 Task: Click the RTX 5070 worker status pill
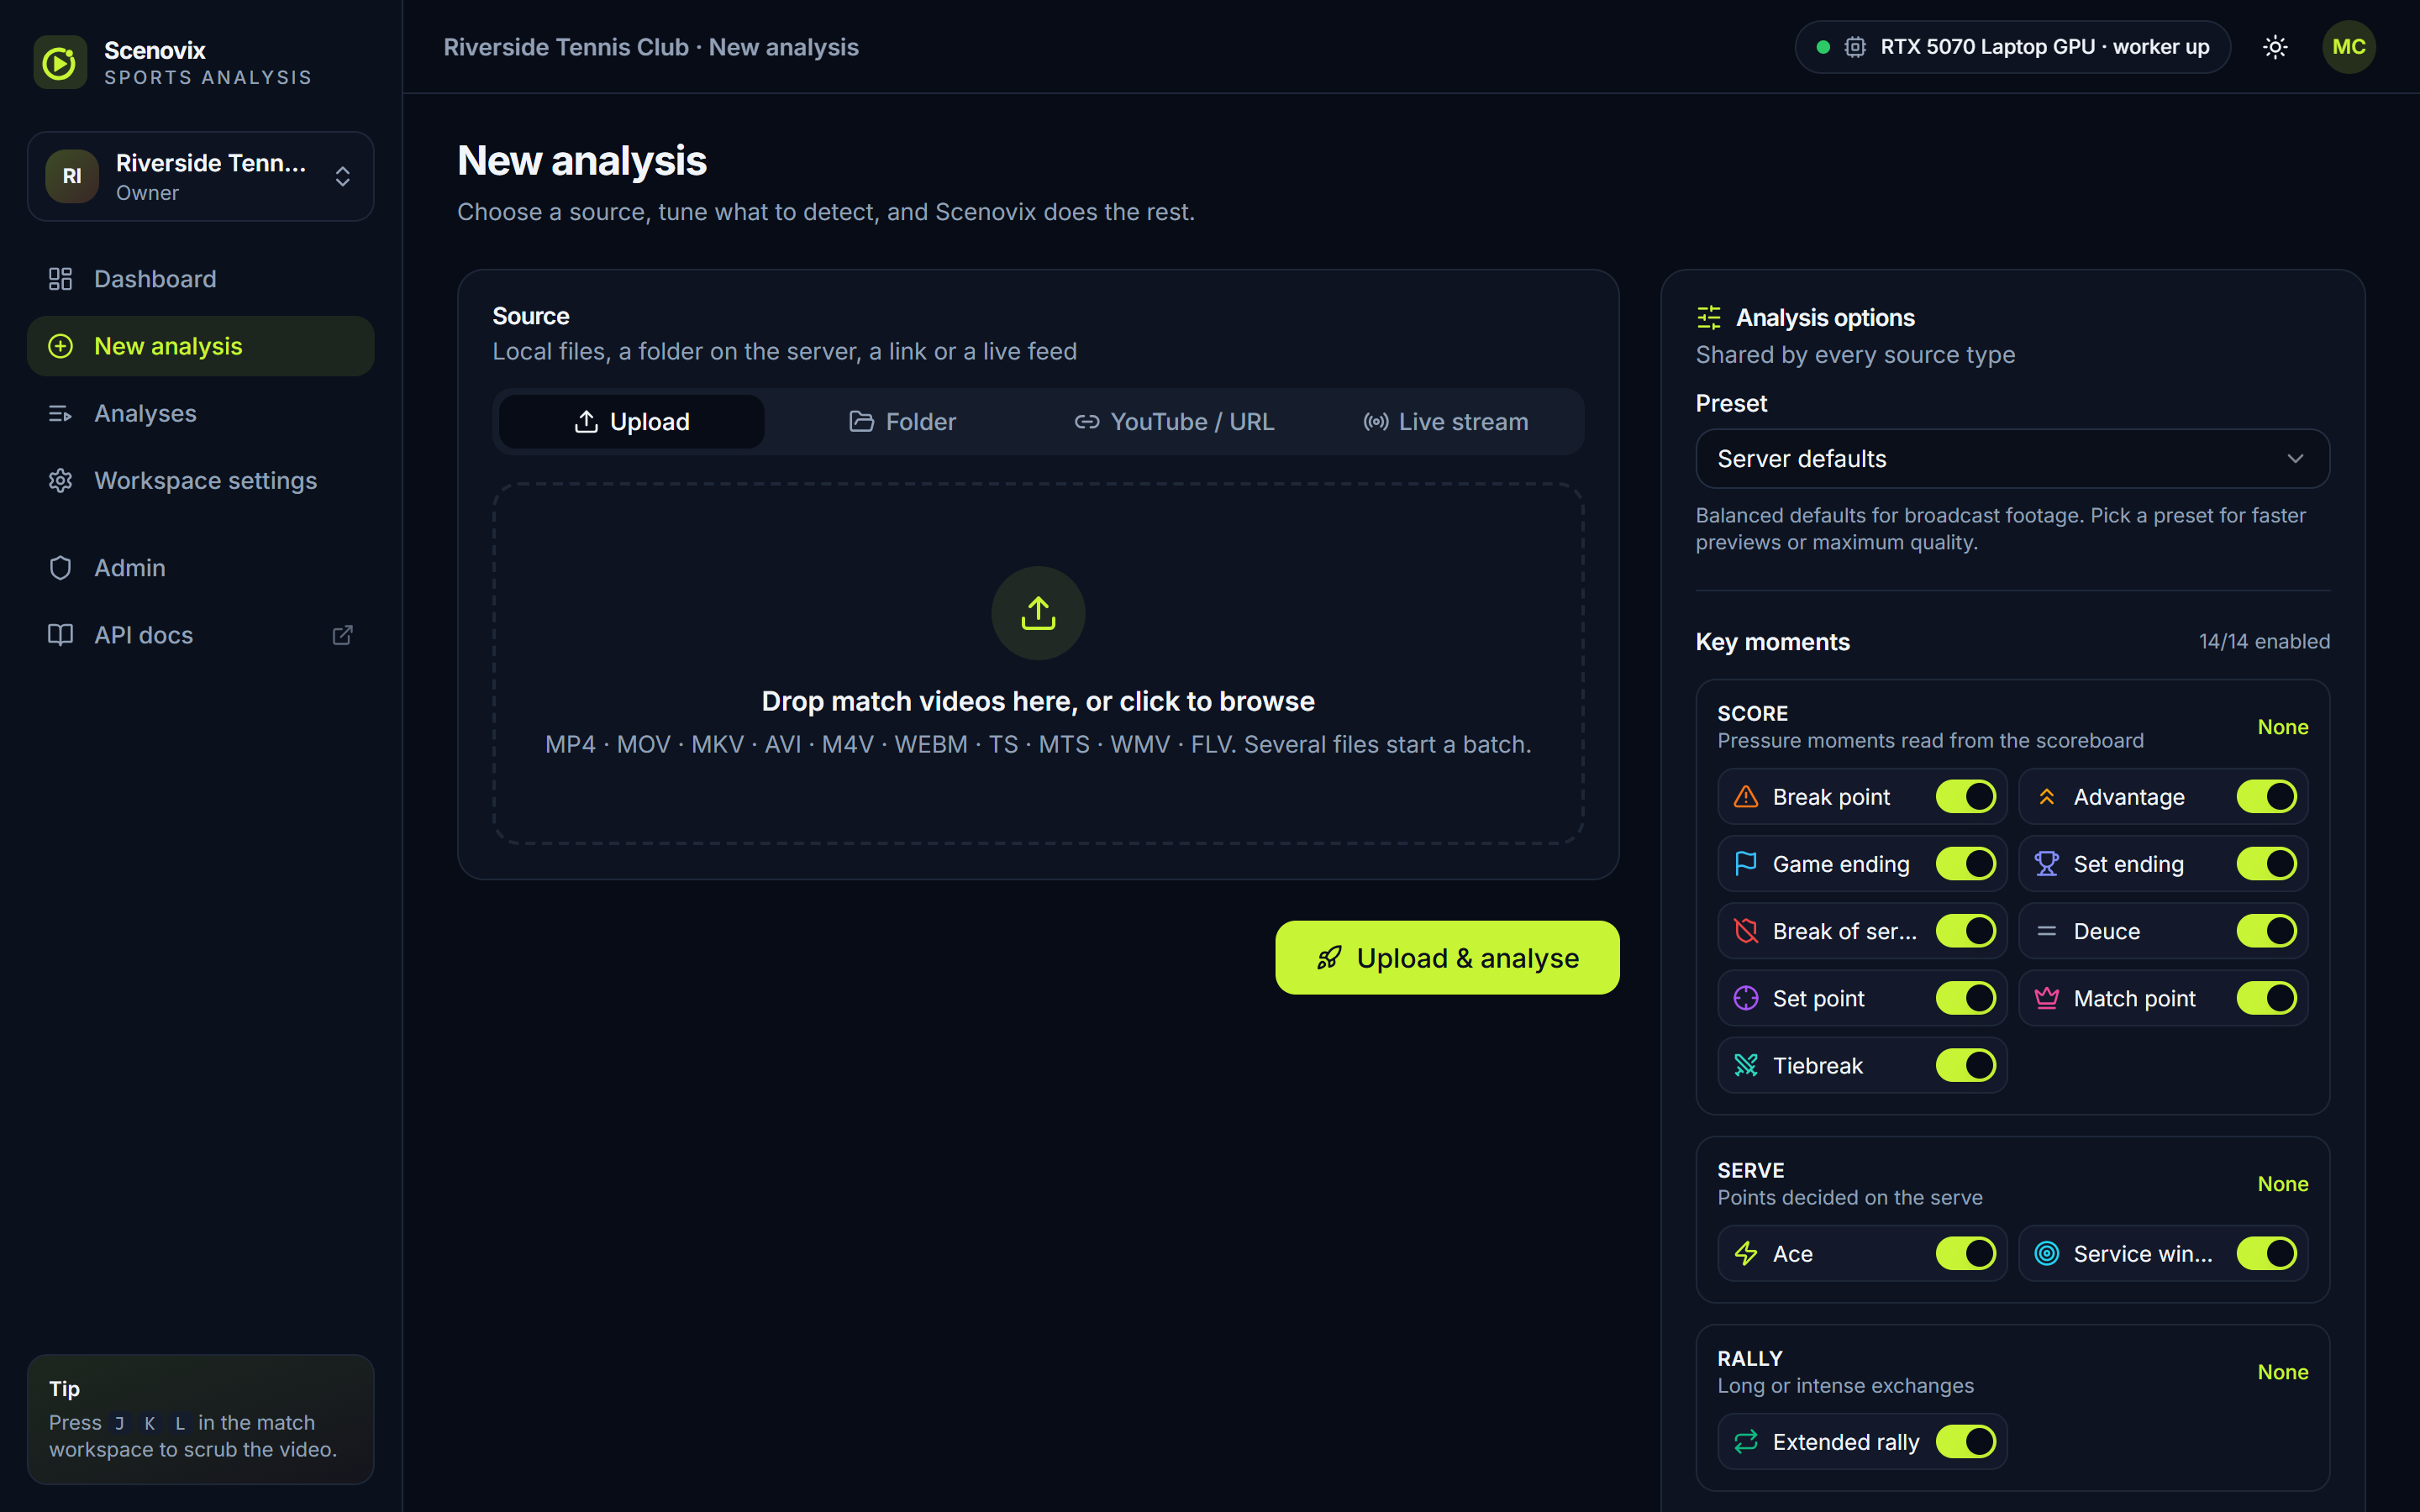coord(2012,47)
